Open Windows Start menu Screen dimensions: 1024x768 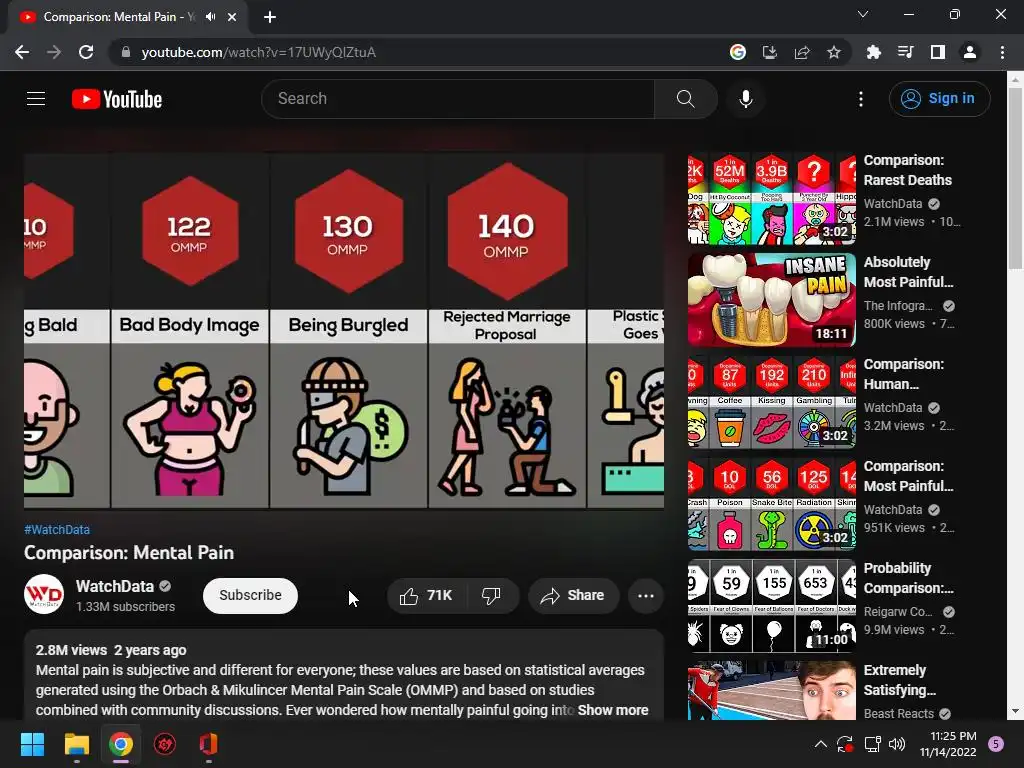32,744
